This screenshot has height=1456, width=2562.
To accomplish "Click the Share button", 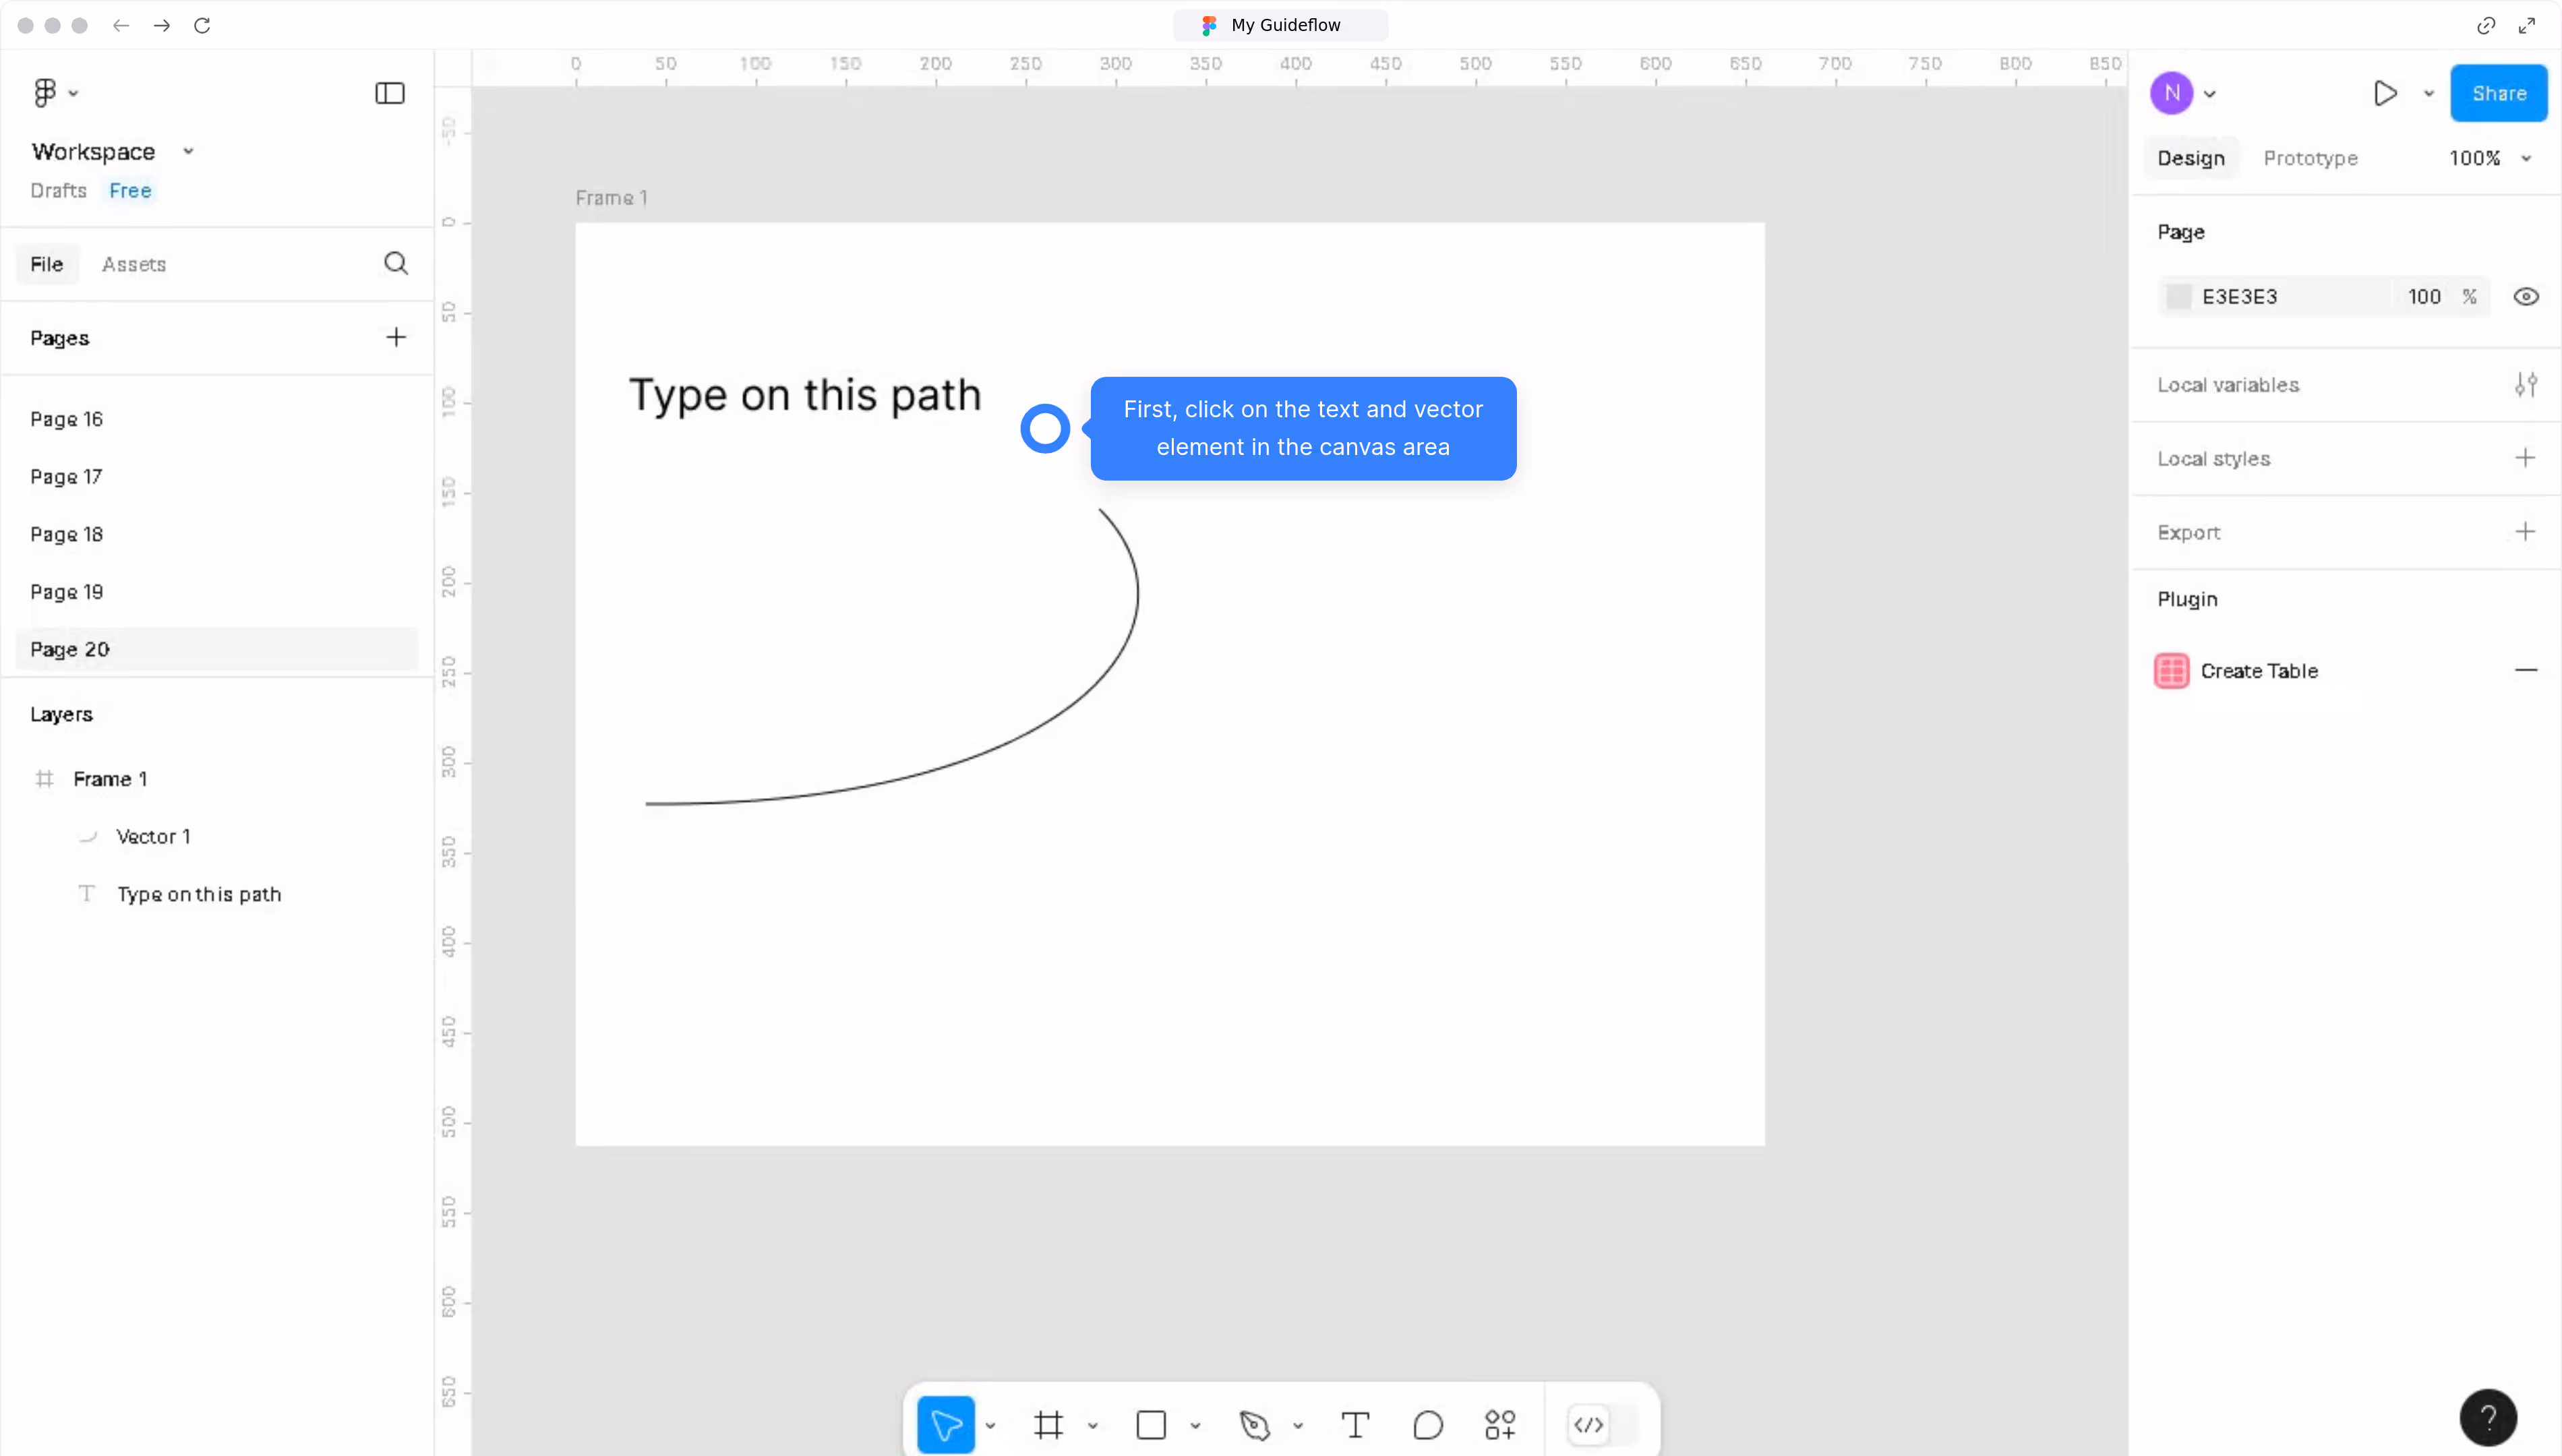I will [2499, 93].
